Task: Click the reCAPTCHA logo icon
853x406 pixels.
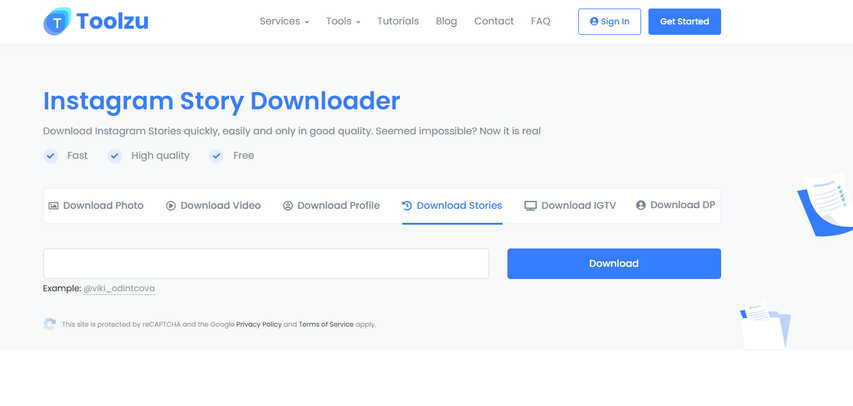Action: click(50, 324)
